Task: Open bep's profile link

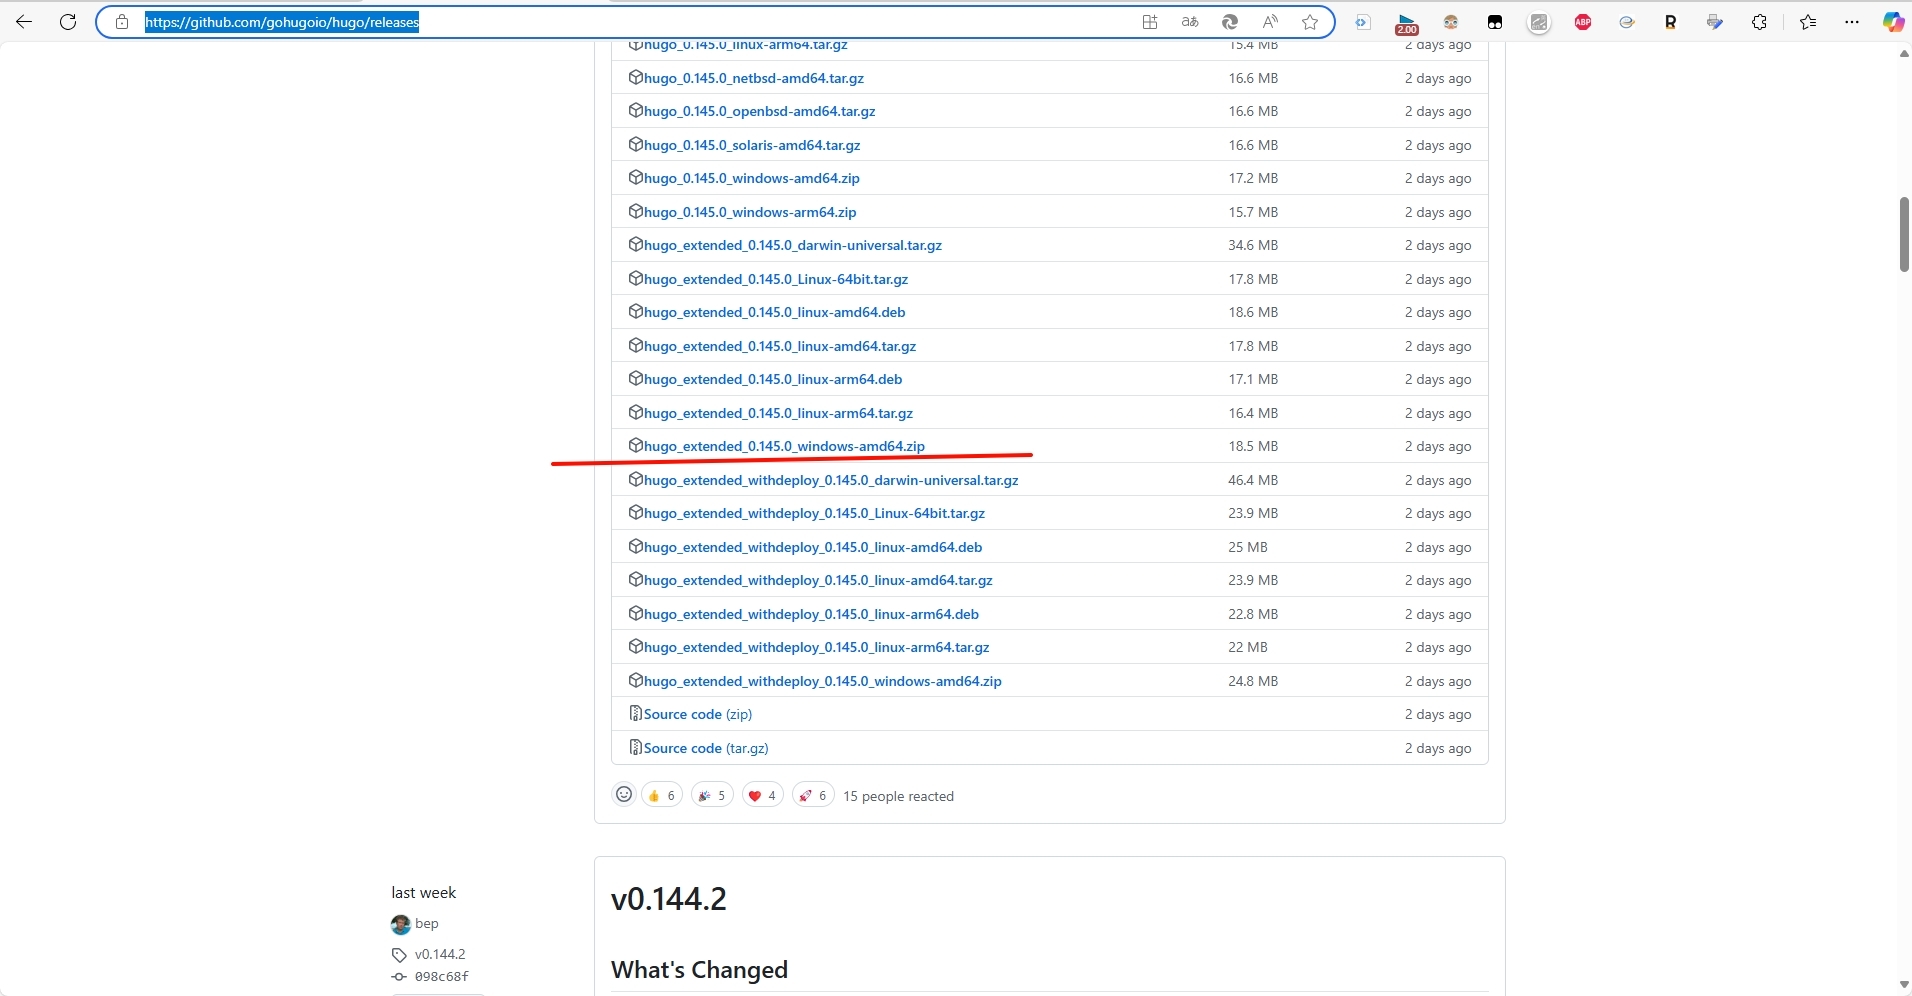Action: (x=427, y=924)
